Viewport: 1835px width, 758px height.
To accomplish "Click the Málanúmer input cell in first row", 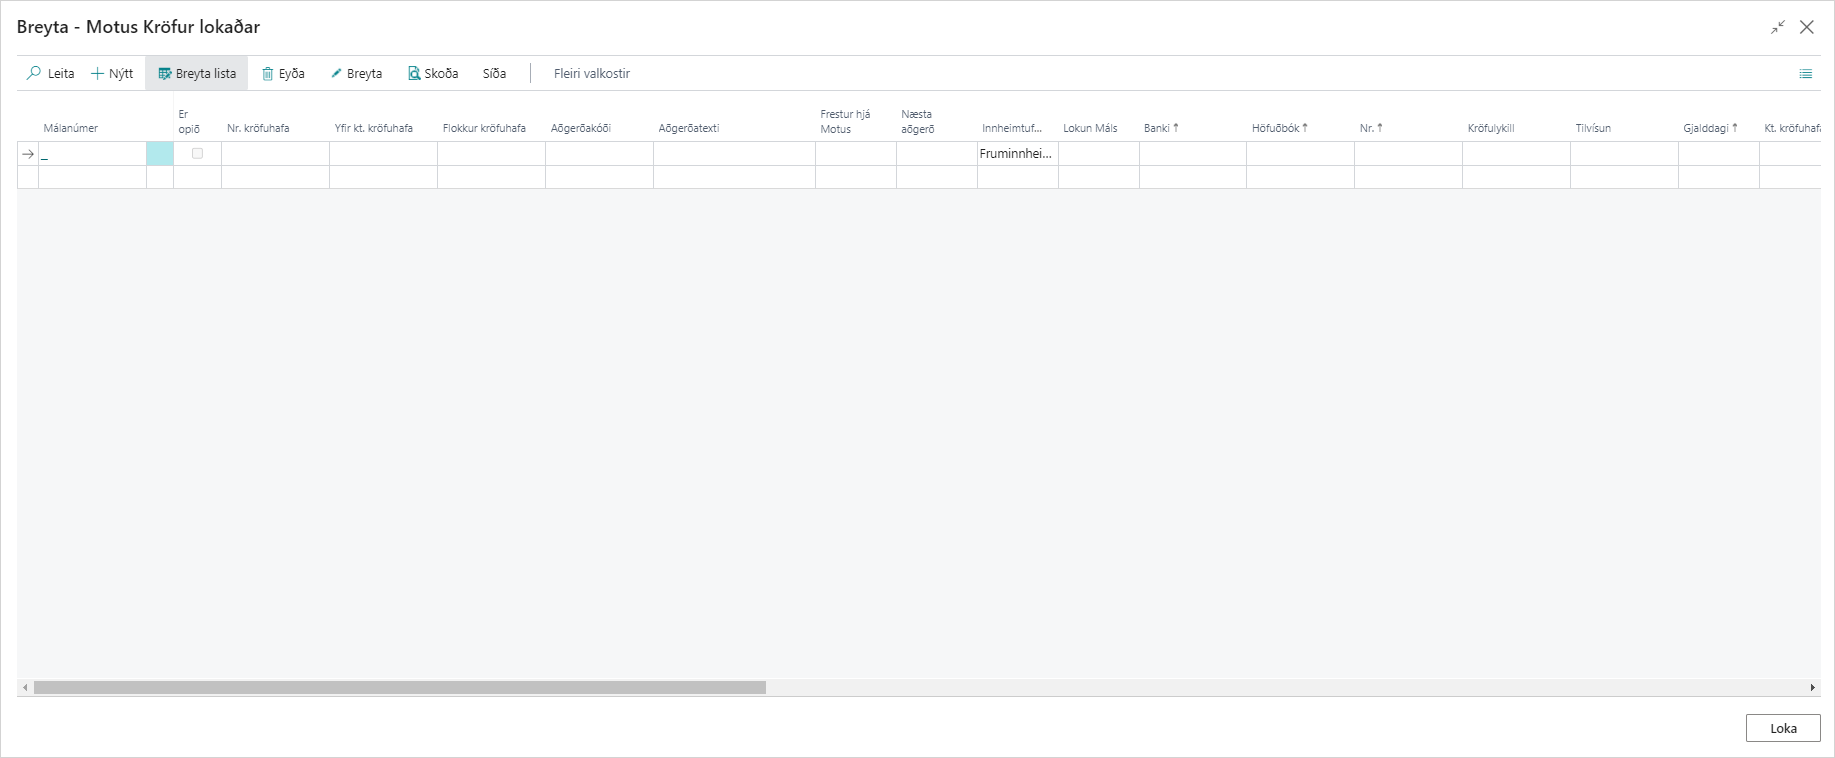I will click(92, 154).
